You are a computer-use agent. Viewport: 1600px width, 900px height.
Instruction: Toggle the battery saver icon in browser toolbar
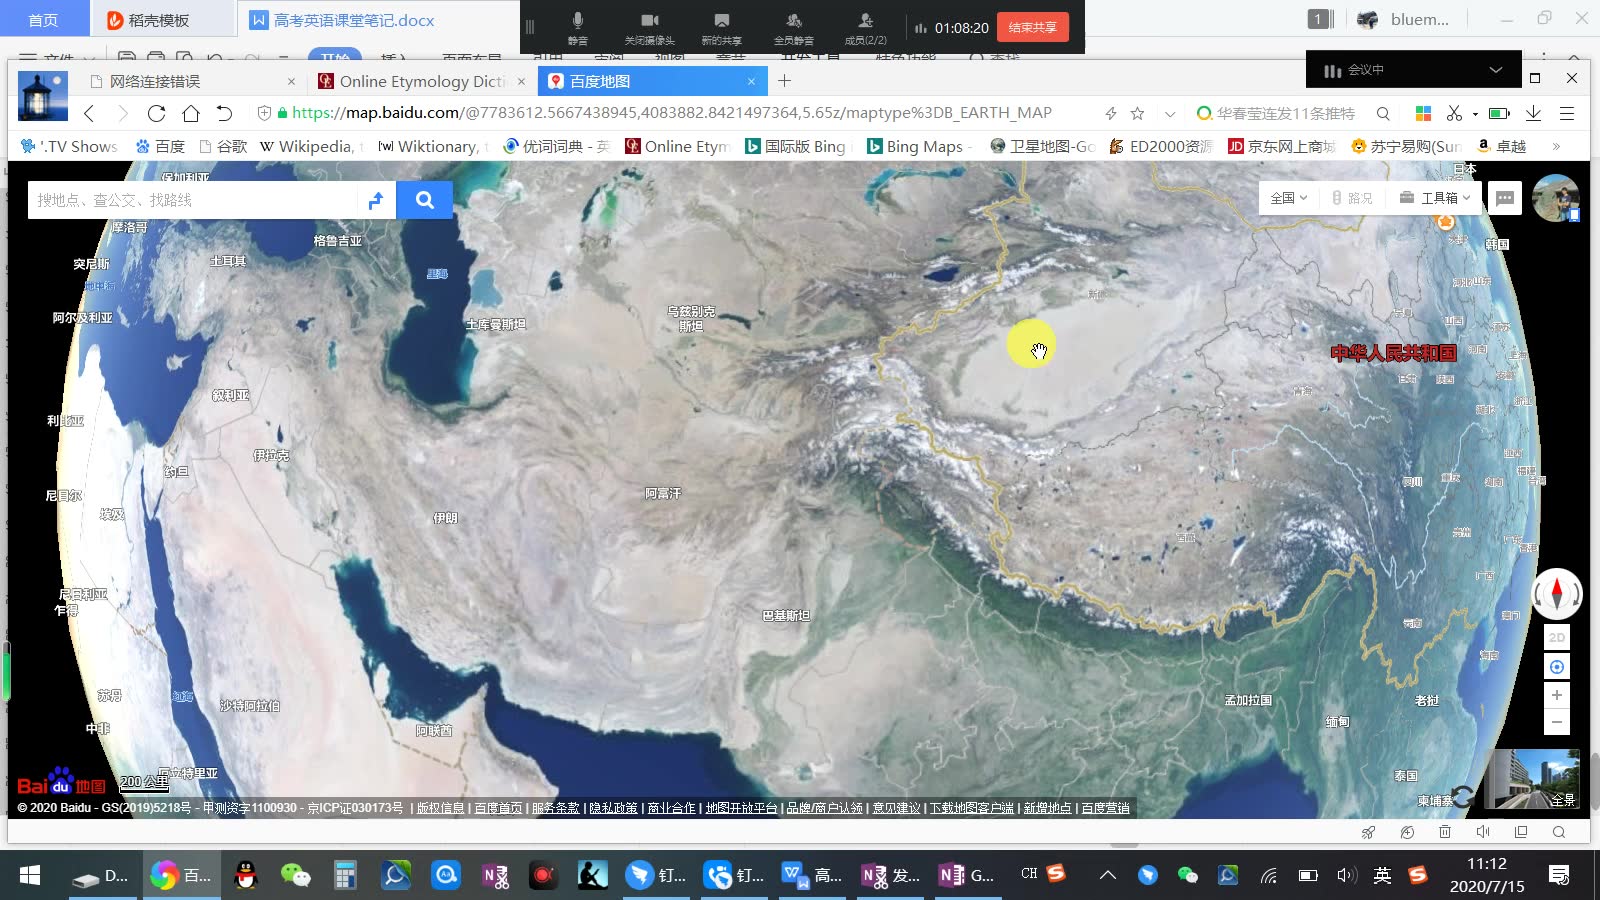pos(1499,113)
